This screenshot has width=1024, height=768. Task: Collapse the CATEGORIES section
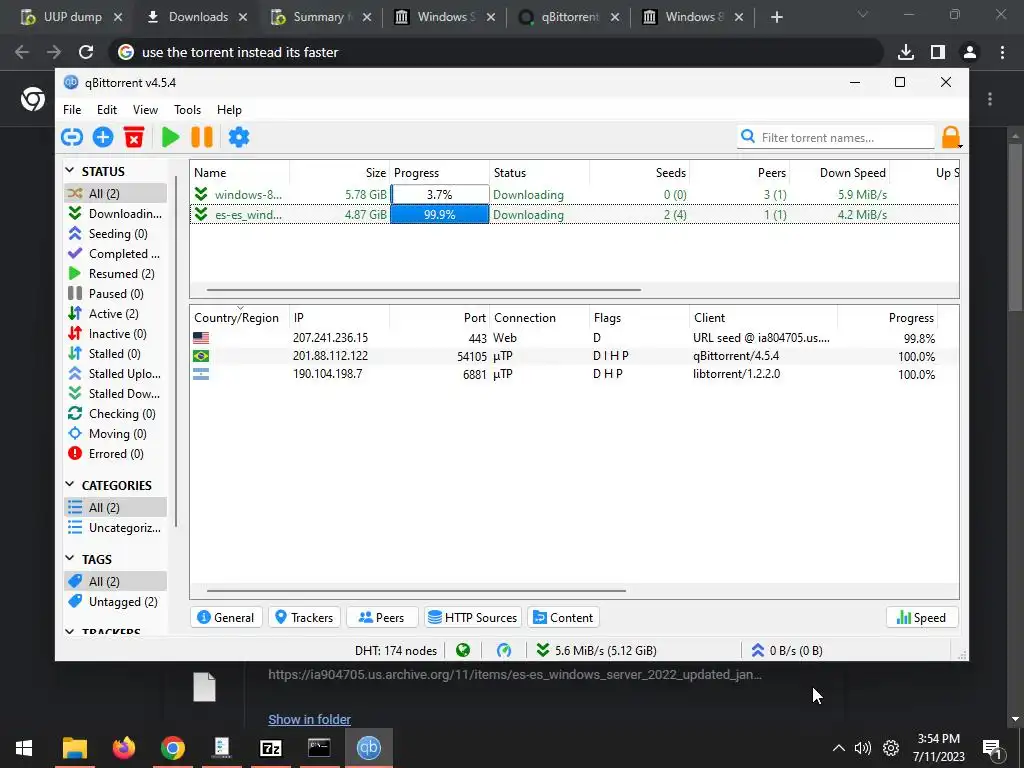(70, 485)
